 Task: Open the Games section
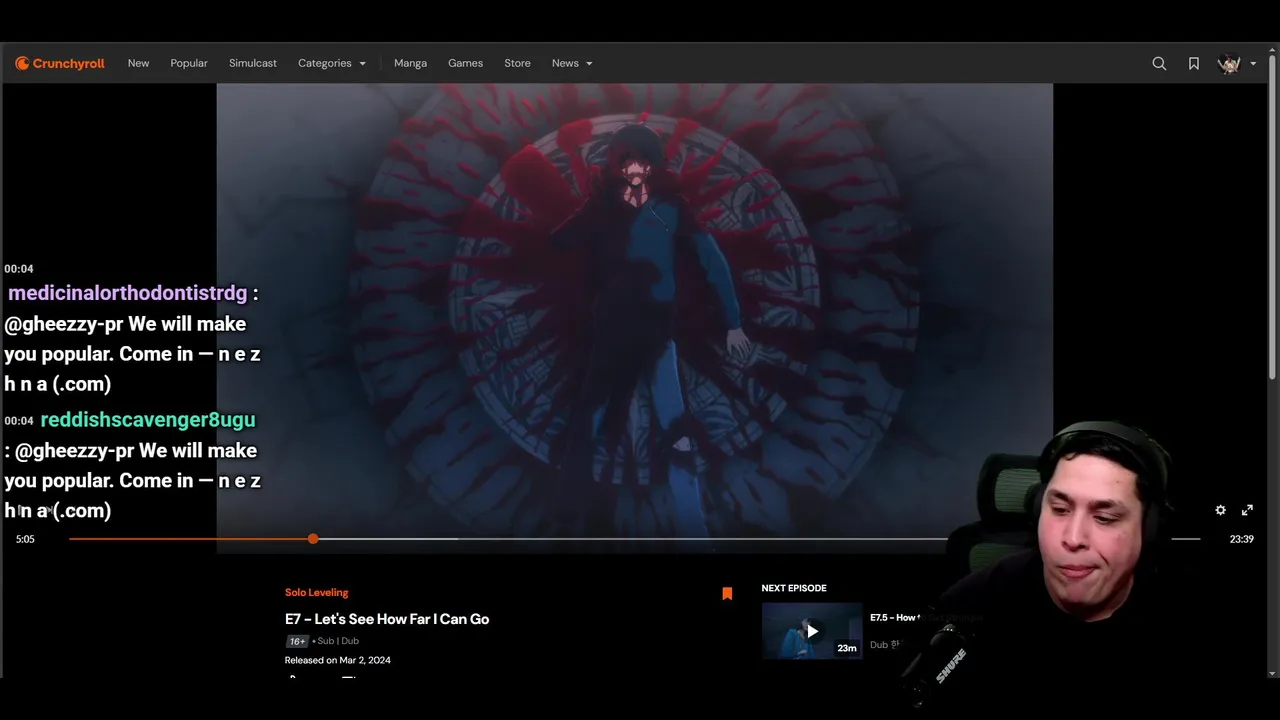click(x=465, y=63)
